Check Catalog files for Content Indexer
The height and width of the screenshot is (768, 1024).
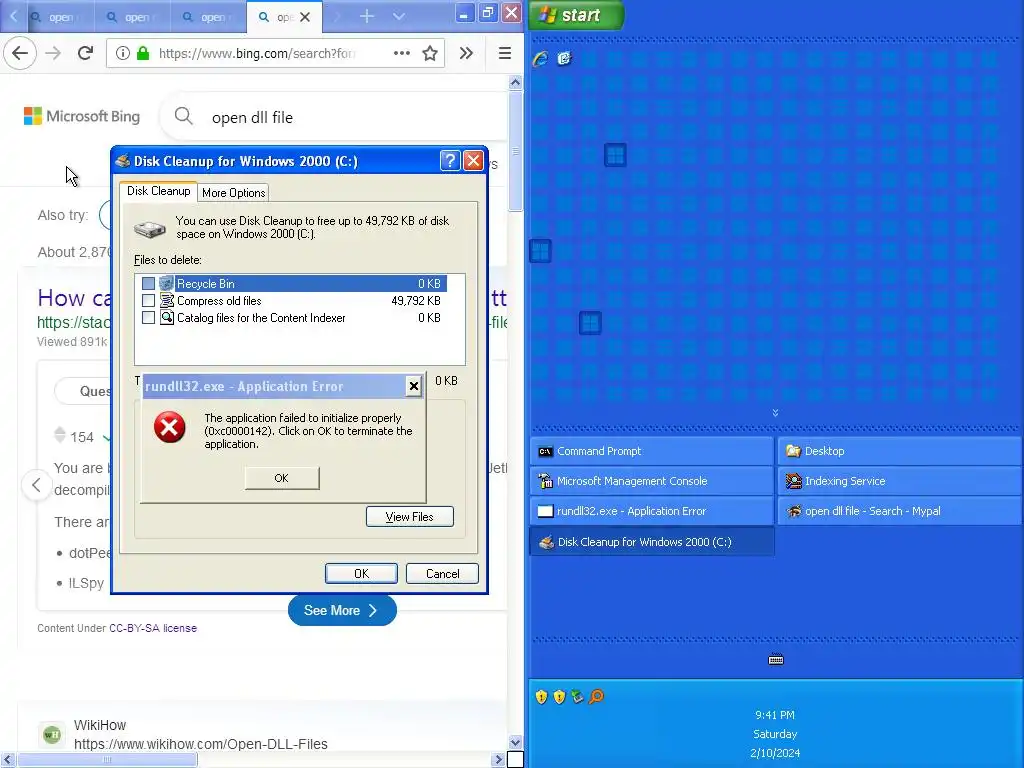(148, 317)
